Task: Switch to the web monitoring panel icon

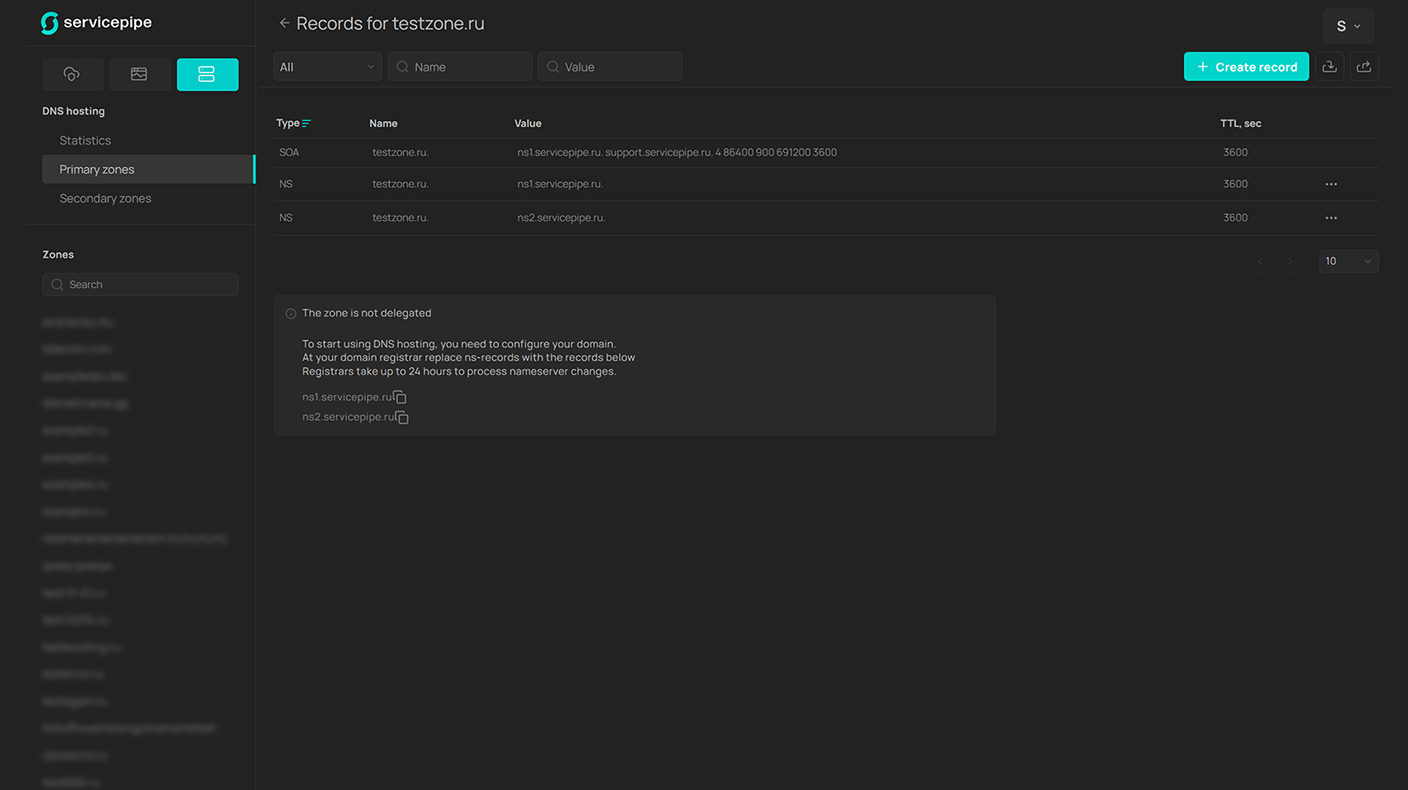Action: click(139, 75)
